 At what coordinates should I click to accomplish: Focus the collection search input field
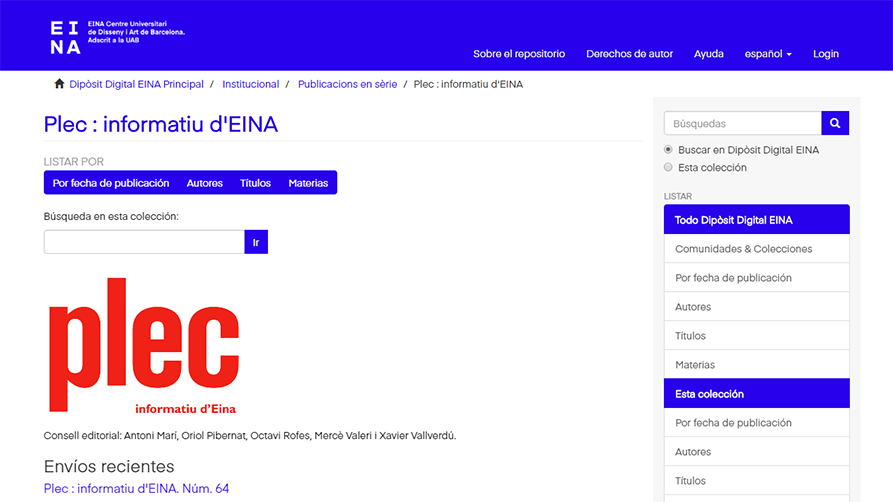pyautogui.click(x=144, y=242)
